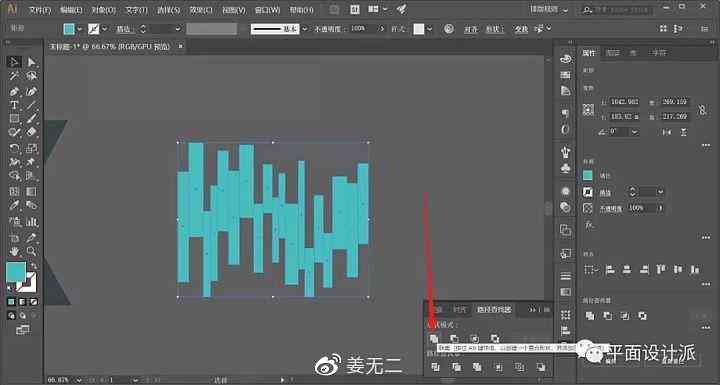
Task: Select the Scale tool
Action: point(31,148)
